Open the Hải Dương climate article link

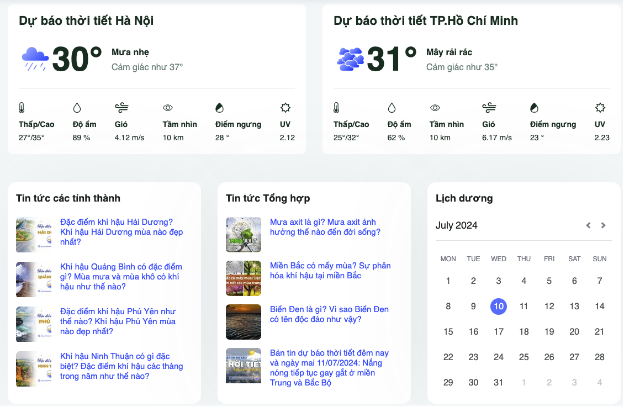pyautogui.click(x=121, y=232)
